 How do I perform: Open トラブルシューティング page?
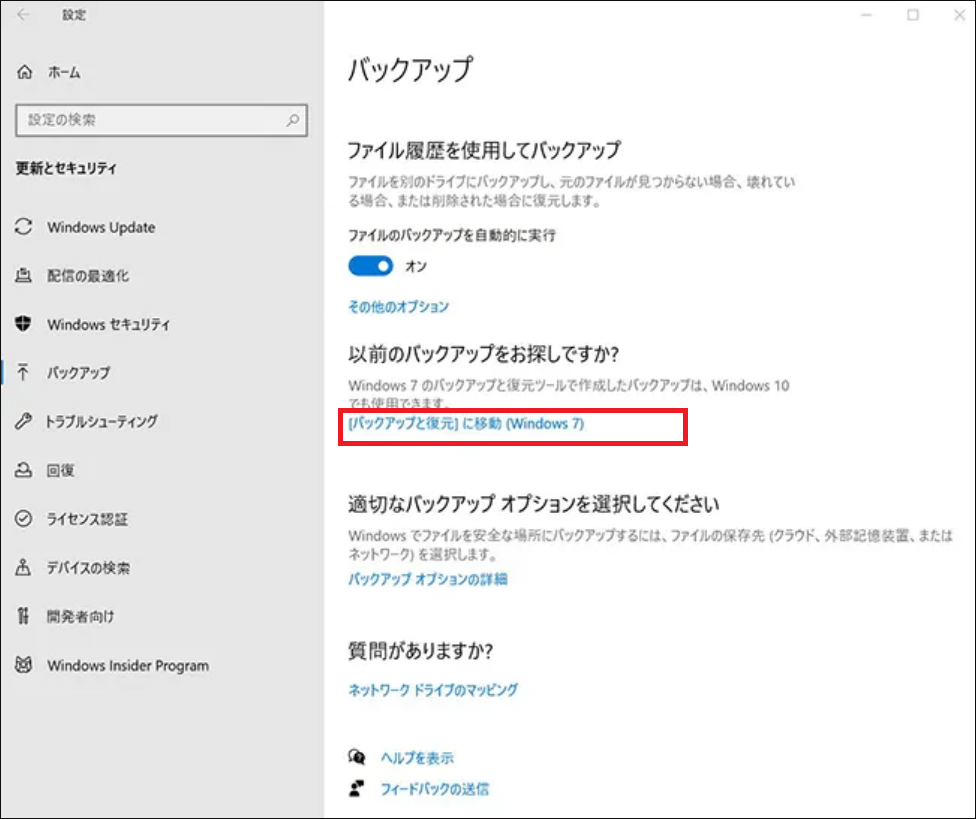pyautogui.click(x=102, y=421)
